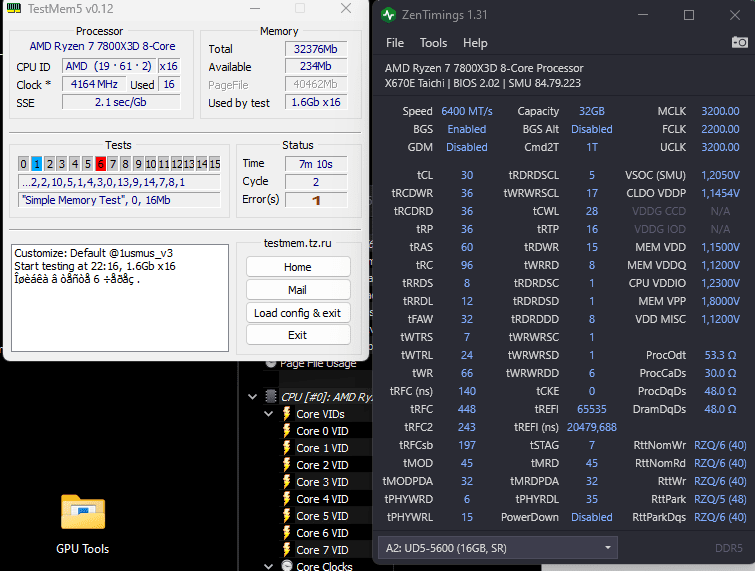Click the Home button in TestMem5
The image size is (755, 571).
point(298,267)
